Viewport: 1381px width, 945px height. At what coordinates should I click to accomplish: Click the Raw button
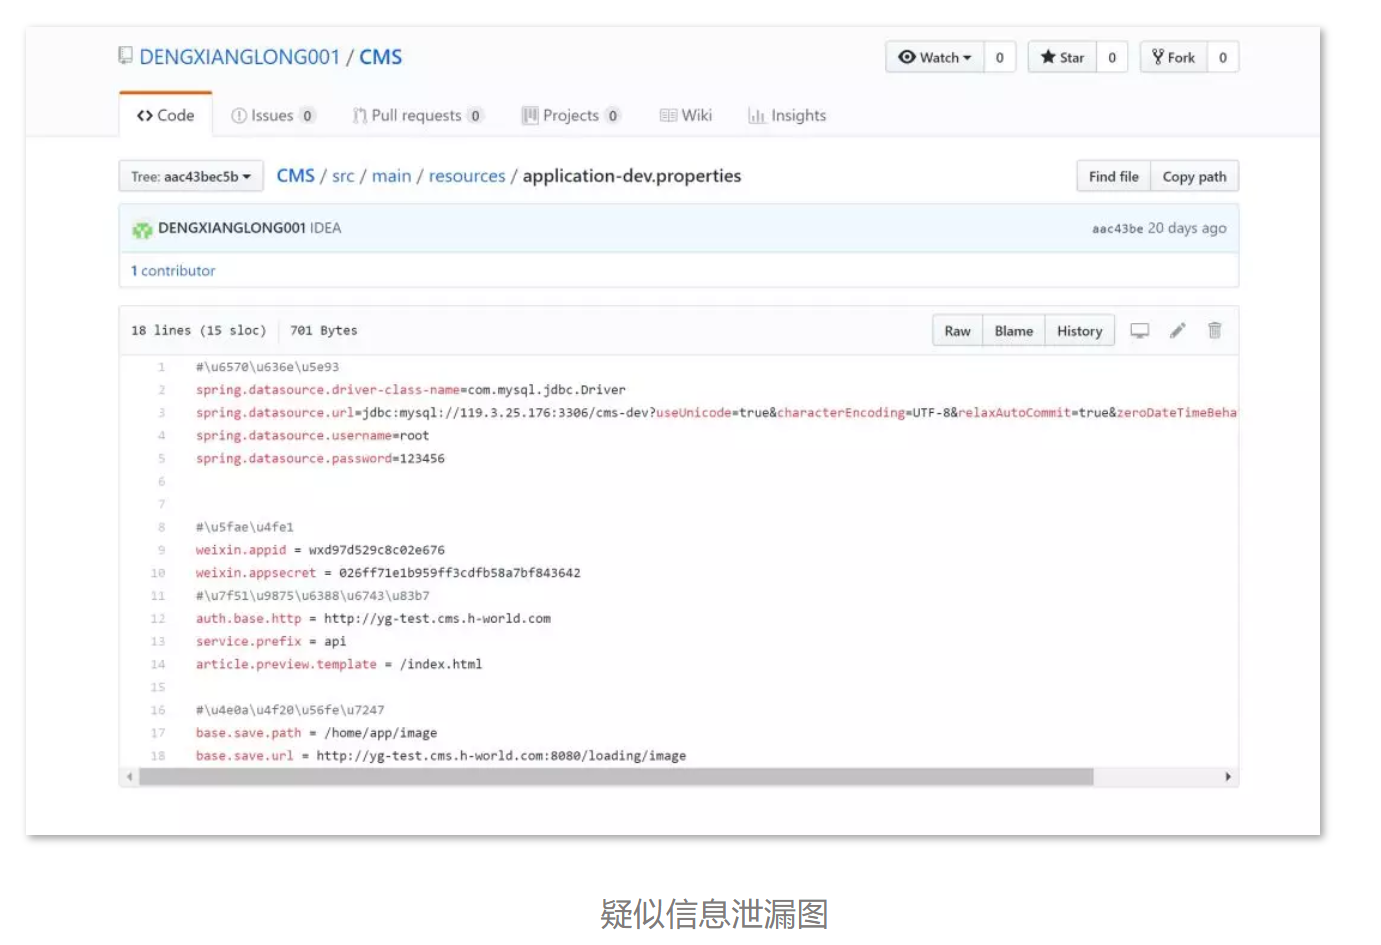click(957, 331)
